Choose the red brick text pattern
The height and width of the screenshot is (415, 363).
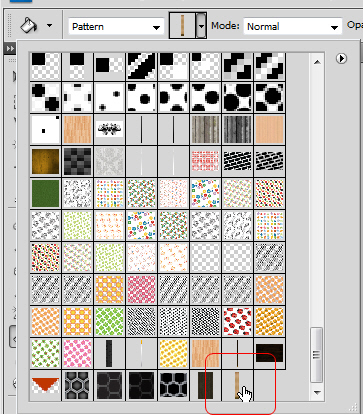pos(205,162)
